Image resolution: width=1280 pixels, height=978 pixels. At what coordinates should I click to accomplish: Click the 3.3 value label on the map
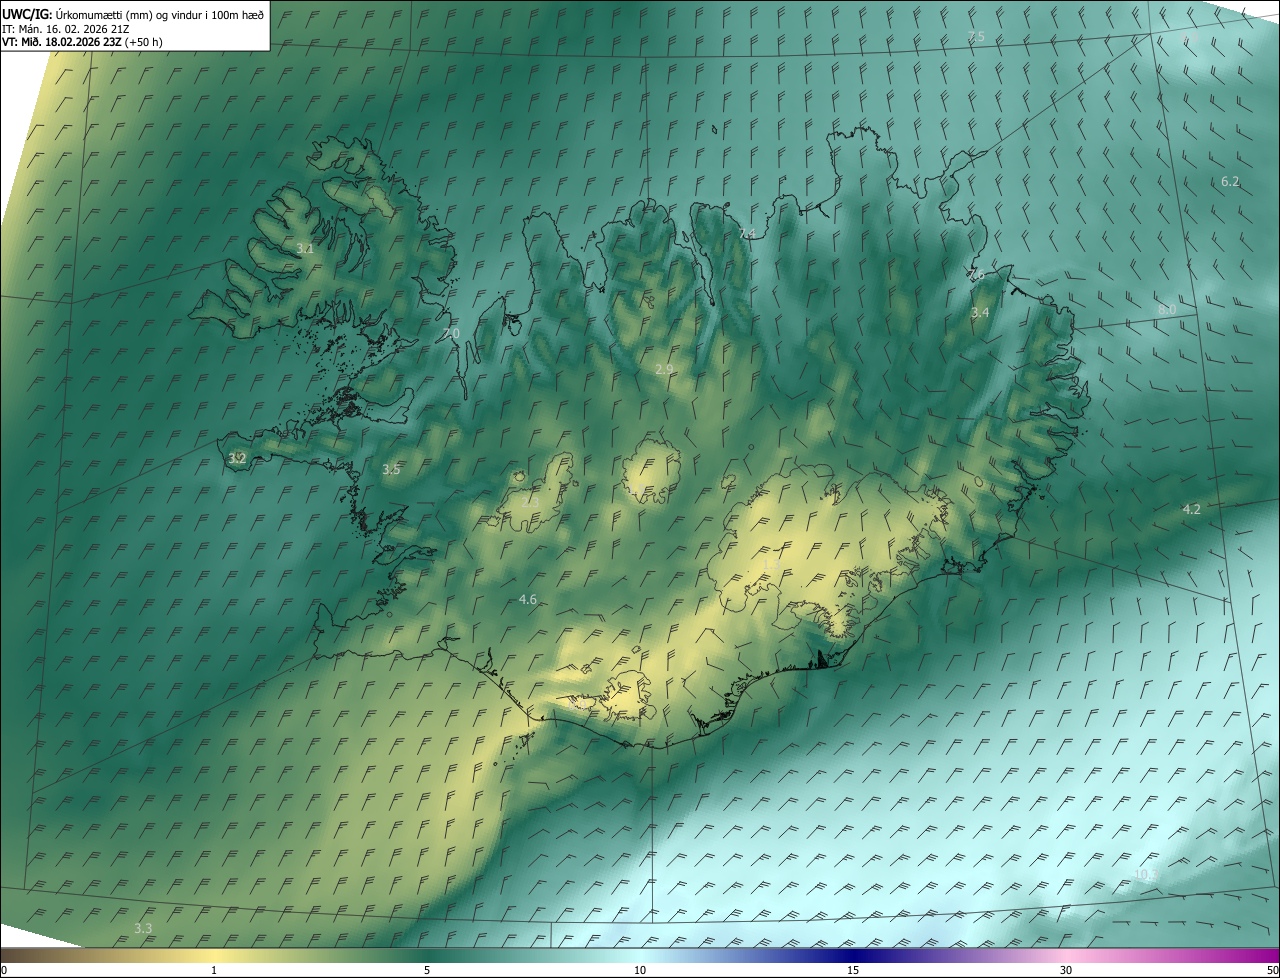coord(143,928)
